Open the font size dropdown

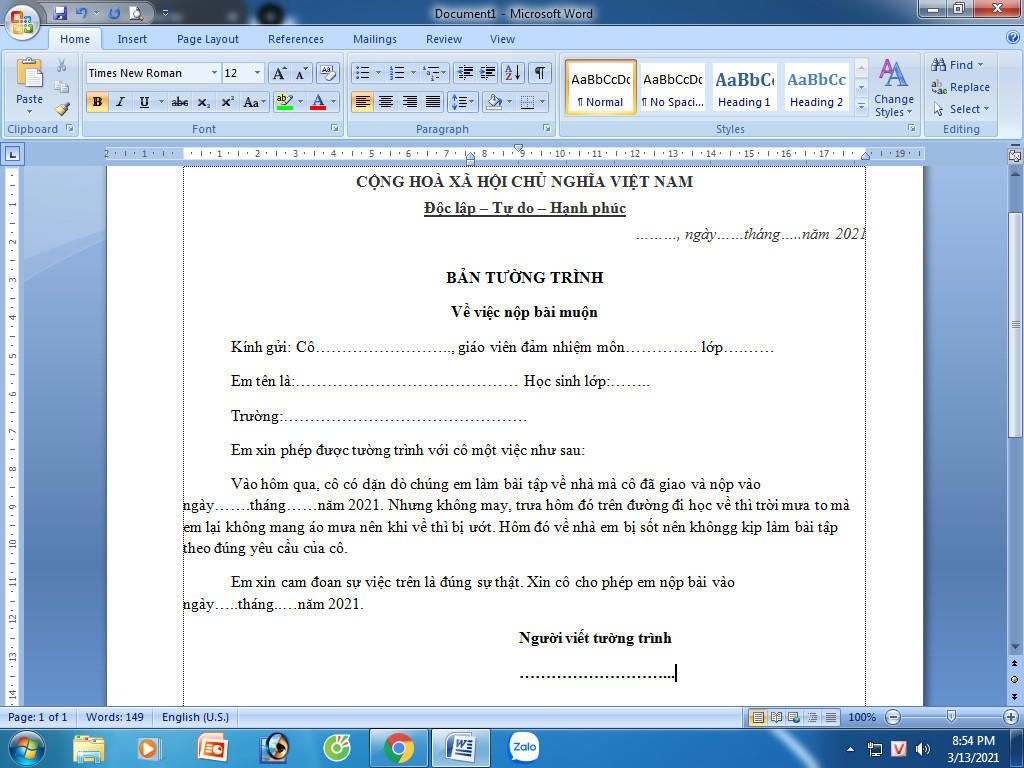pyautogui.click(x=257, y=72)
